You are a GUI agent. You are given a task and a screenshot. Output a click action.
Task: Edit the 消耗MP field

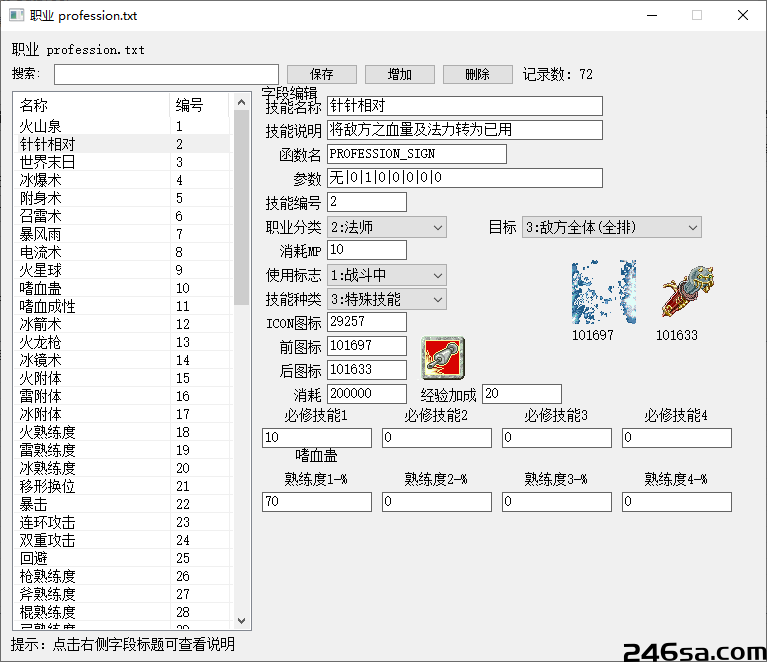367,250
